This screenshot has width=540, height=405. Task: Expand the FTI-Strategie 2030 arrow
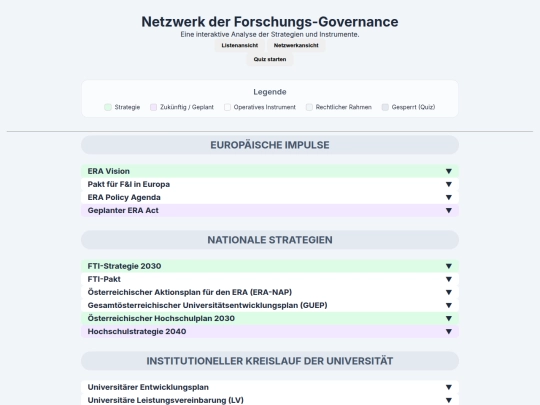pyautogui.click(x=448, y=266)
